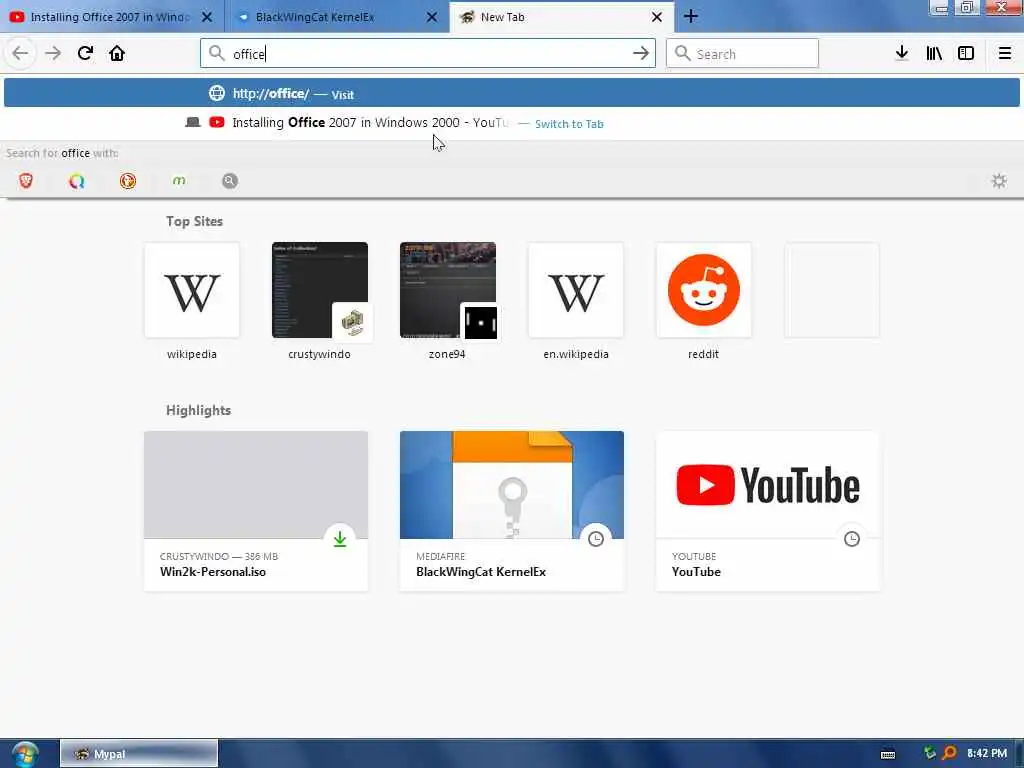Click the green download badge on Win2k-Personal.iso
The width and height of the screenshot is (1024, 768).
pos(340,539)
